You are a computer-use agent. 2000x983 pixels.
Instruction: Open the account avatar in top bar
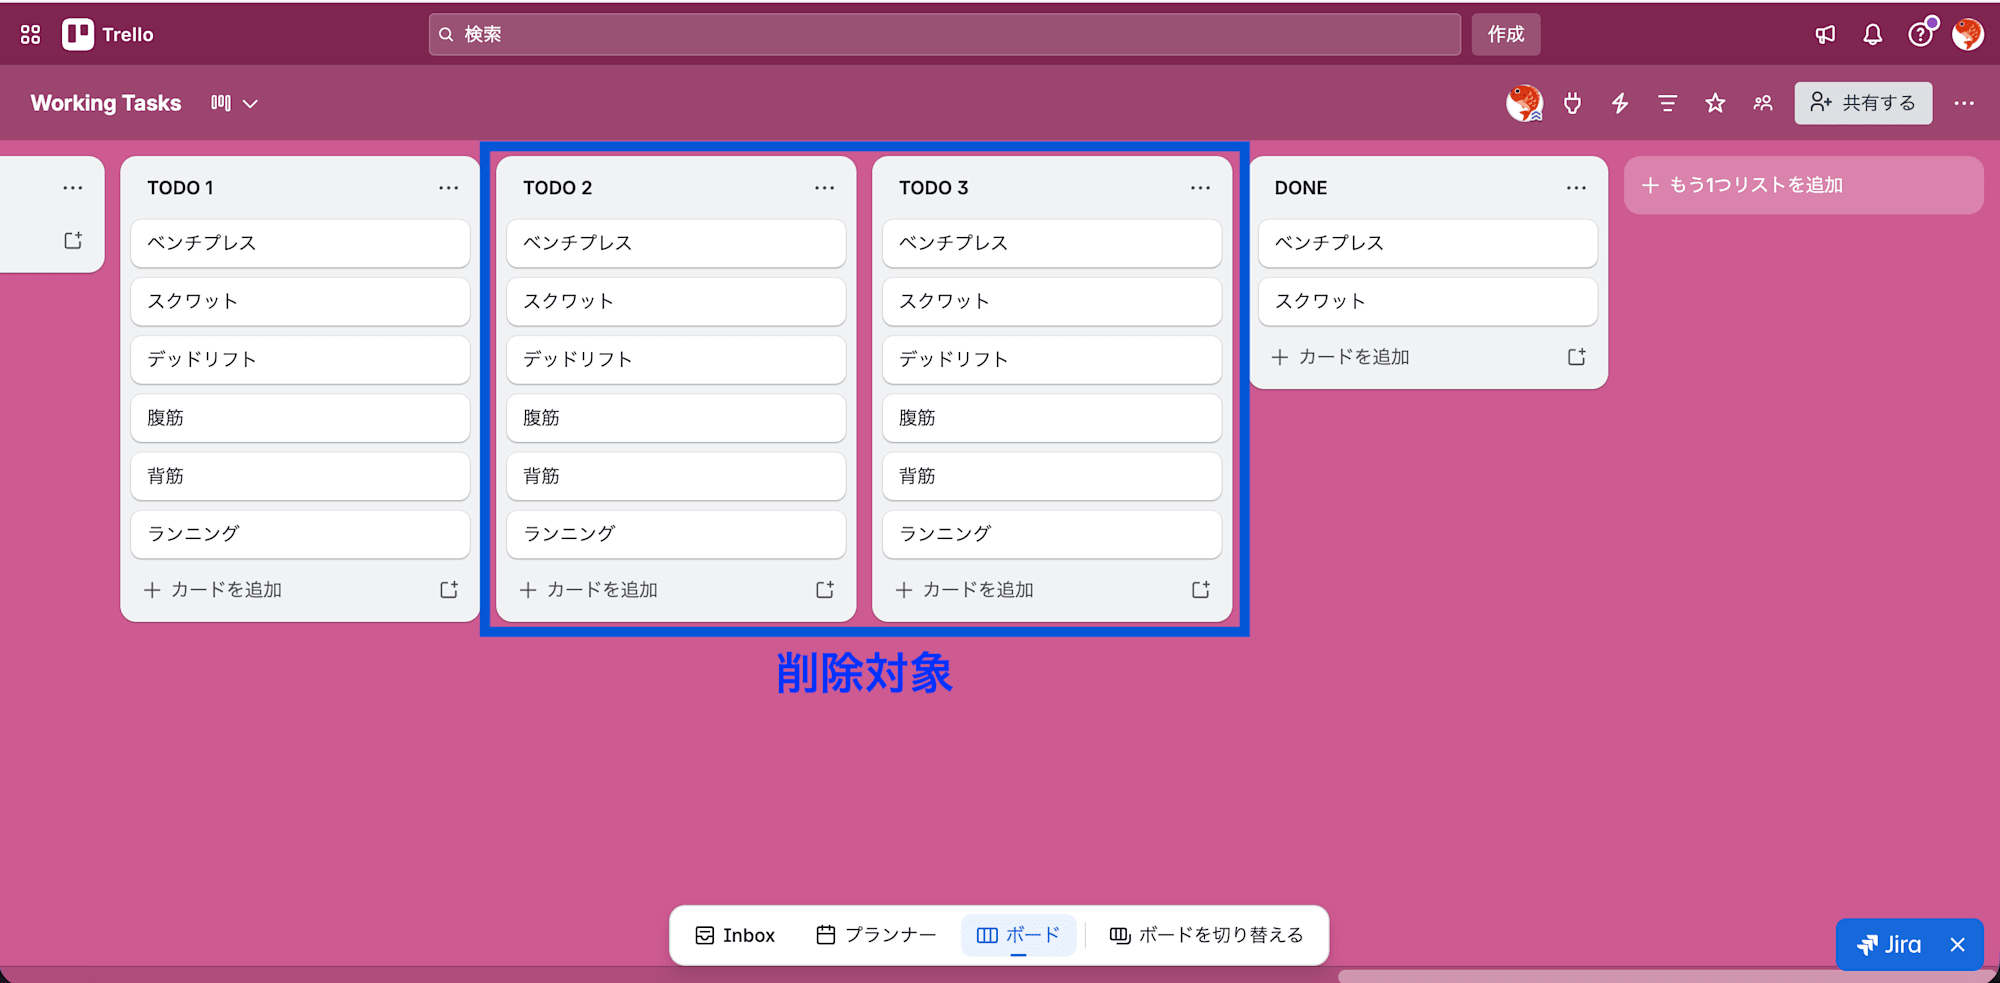(x=1968, y=35)
